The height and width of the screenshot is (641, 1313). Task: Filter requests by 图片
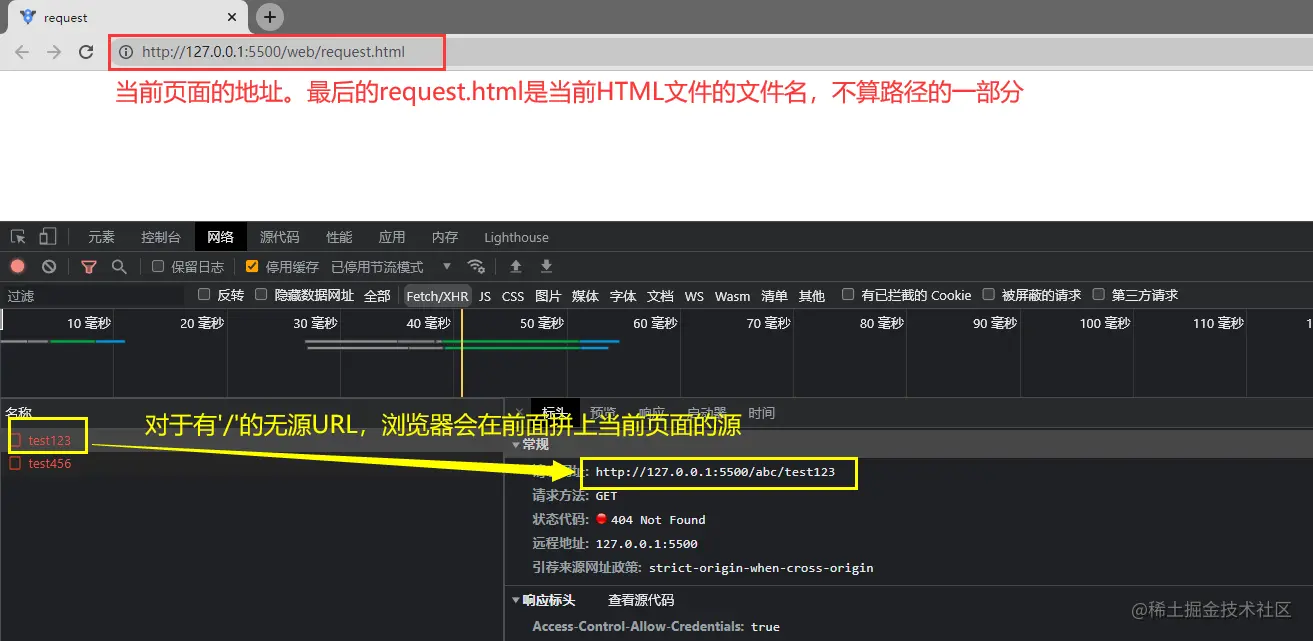[x=548, y=296]
